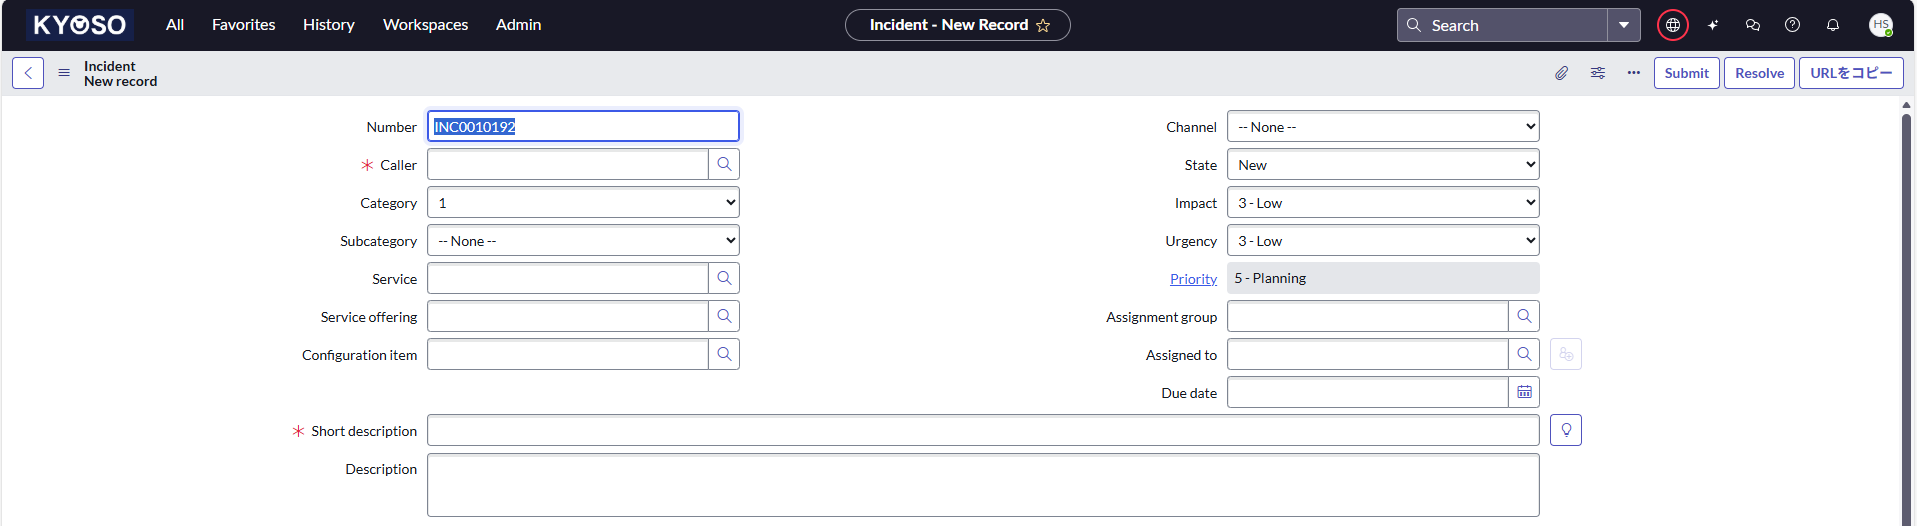Expand the Channel dropdown
This screenshot has width=1917, height=526.
tap(1383, 127)
